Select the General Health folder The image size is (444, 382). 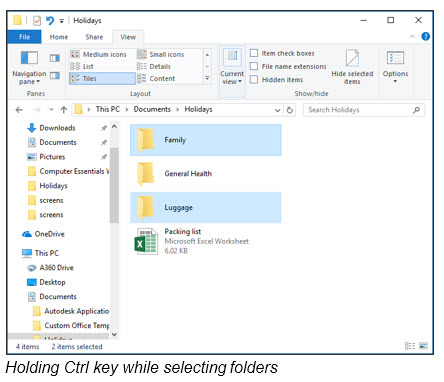[206, 174]
